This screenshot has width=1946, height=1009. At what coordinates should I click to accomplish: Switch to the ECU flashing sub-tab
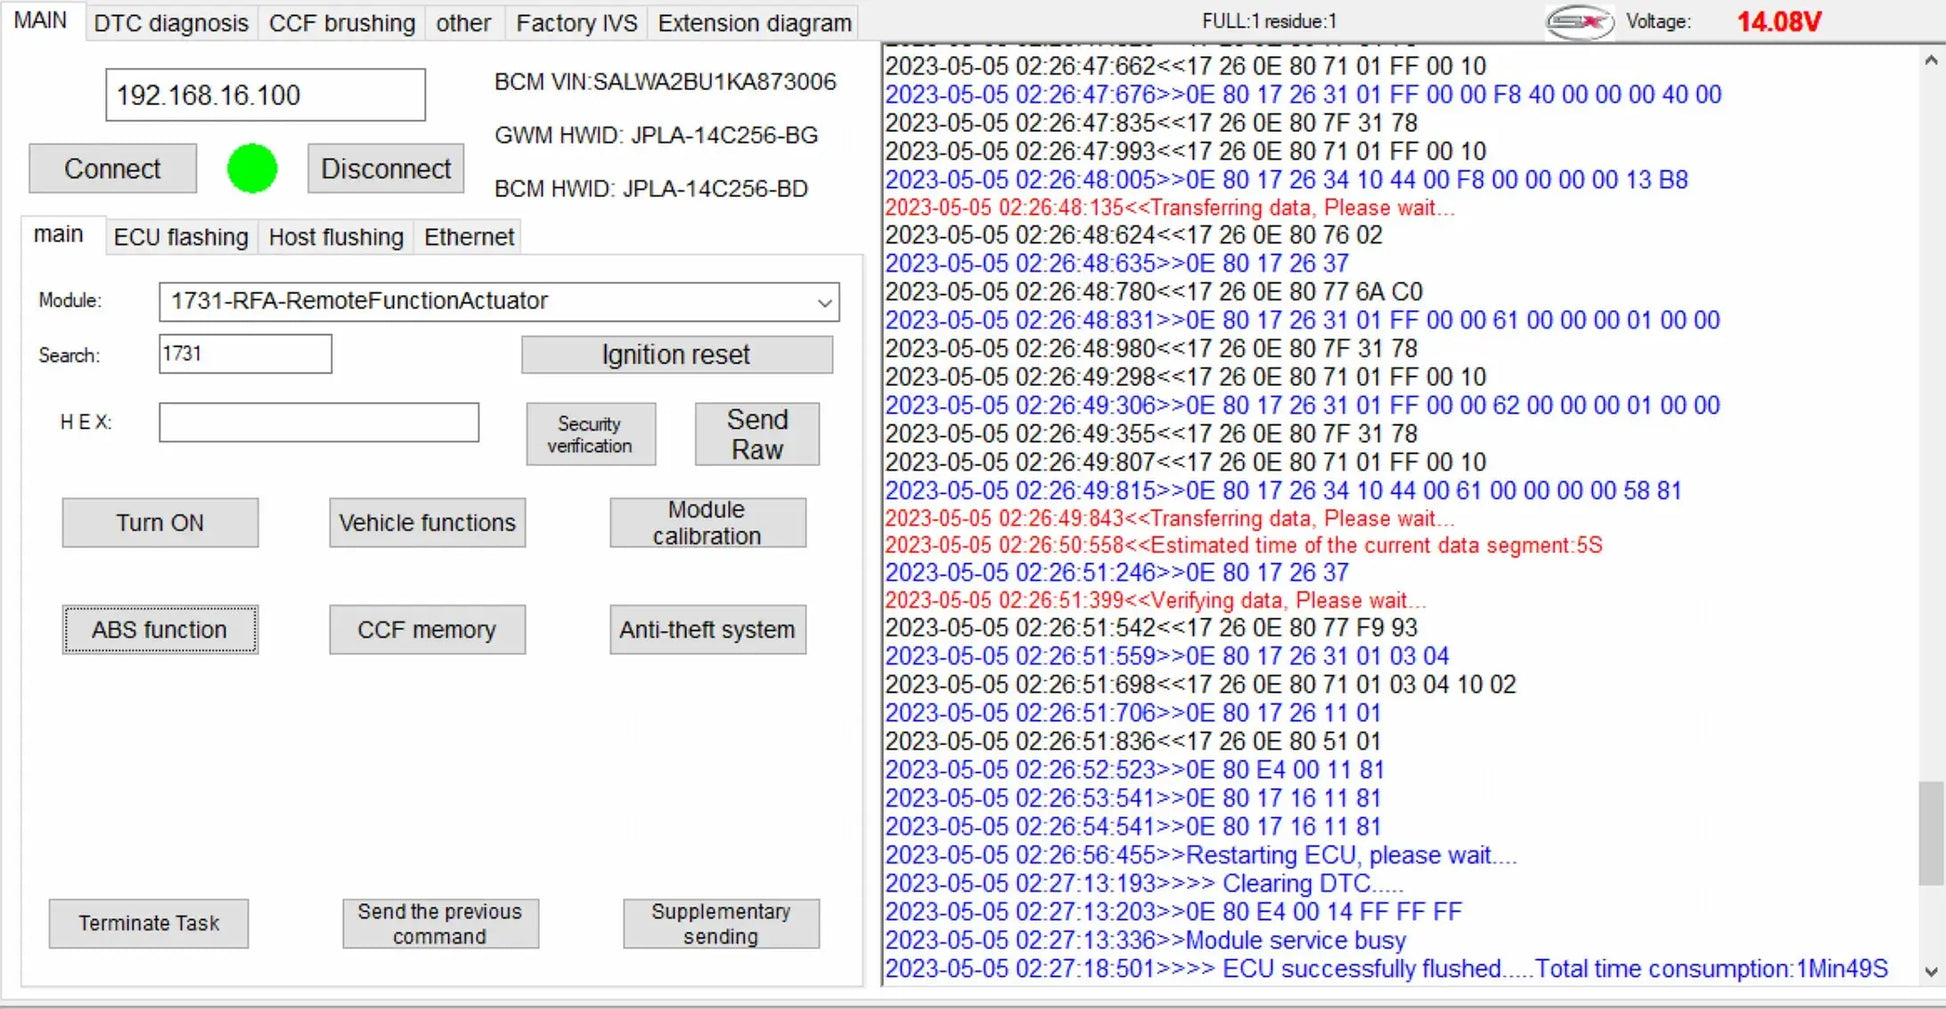pos(180,237)
